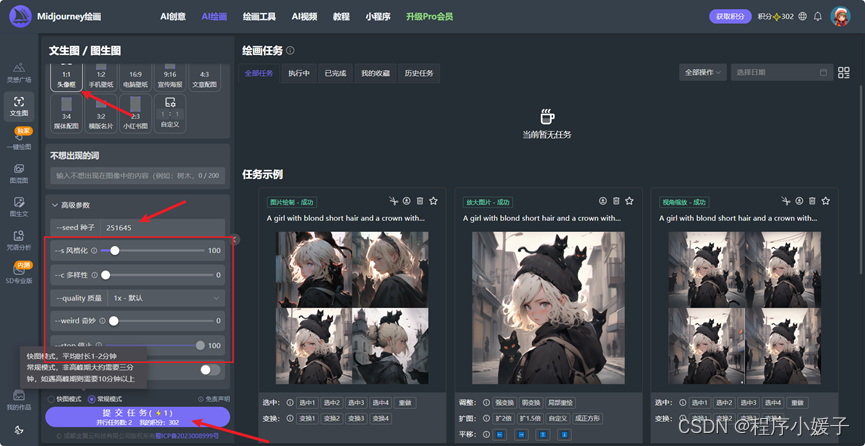Open the --quality 质量 dropdown
The image size is (865, 446).
[x=166, y=298]
